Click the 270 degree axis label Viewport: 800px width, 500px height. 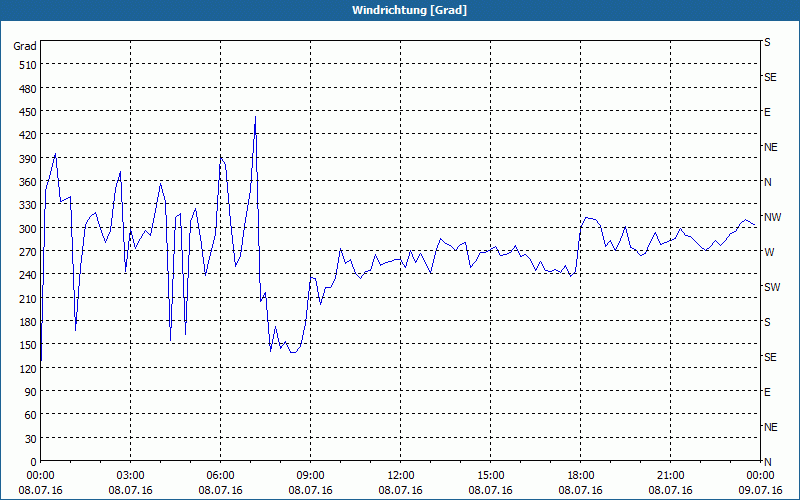pos(29,252)
